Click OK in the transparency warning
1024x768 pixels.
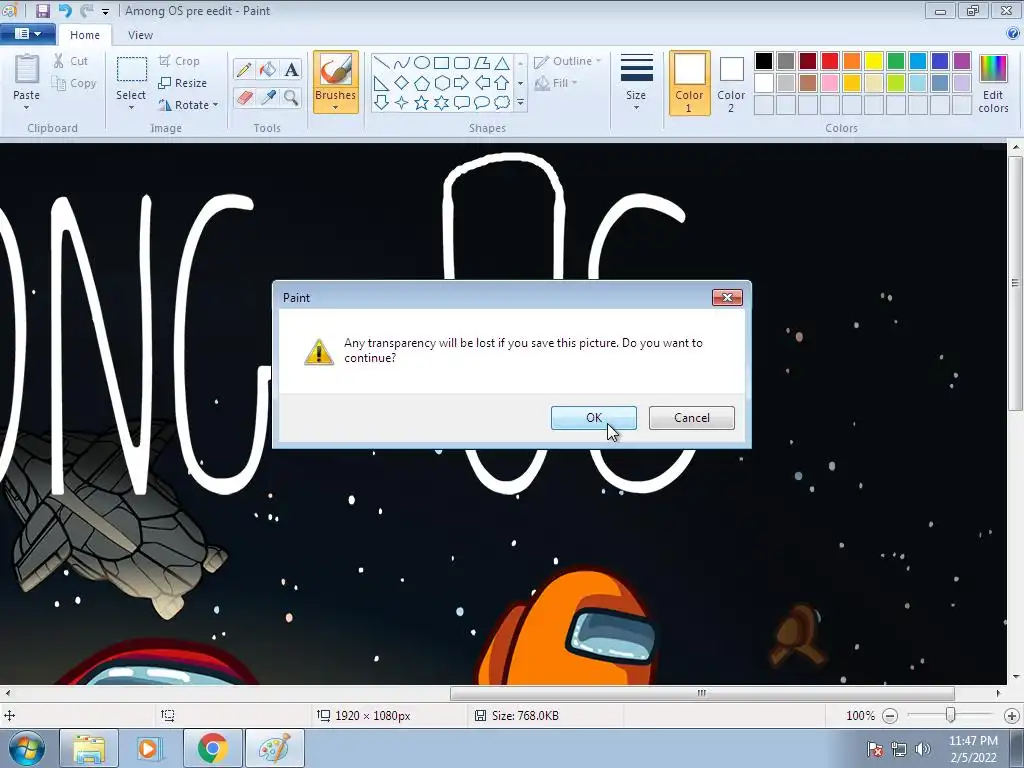(594, 418)
